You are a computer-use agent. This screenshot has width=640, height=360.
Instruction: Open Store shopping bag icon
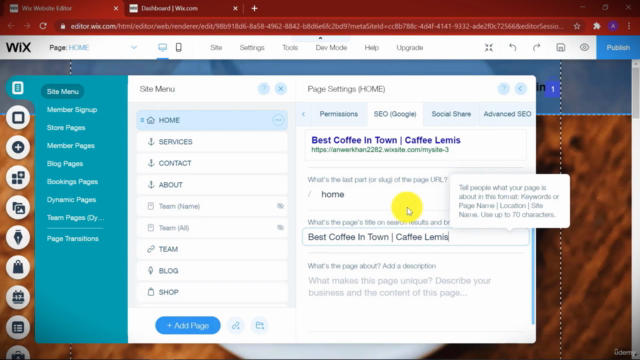[x=18, y=267]
